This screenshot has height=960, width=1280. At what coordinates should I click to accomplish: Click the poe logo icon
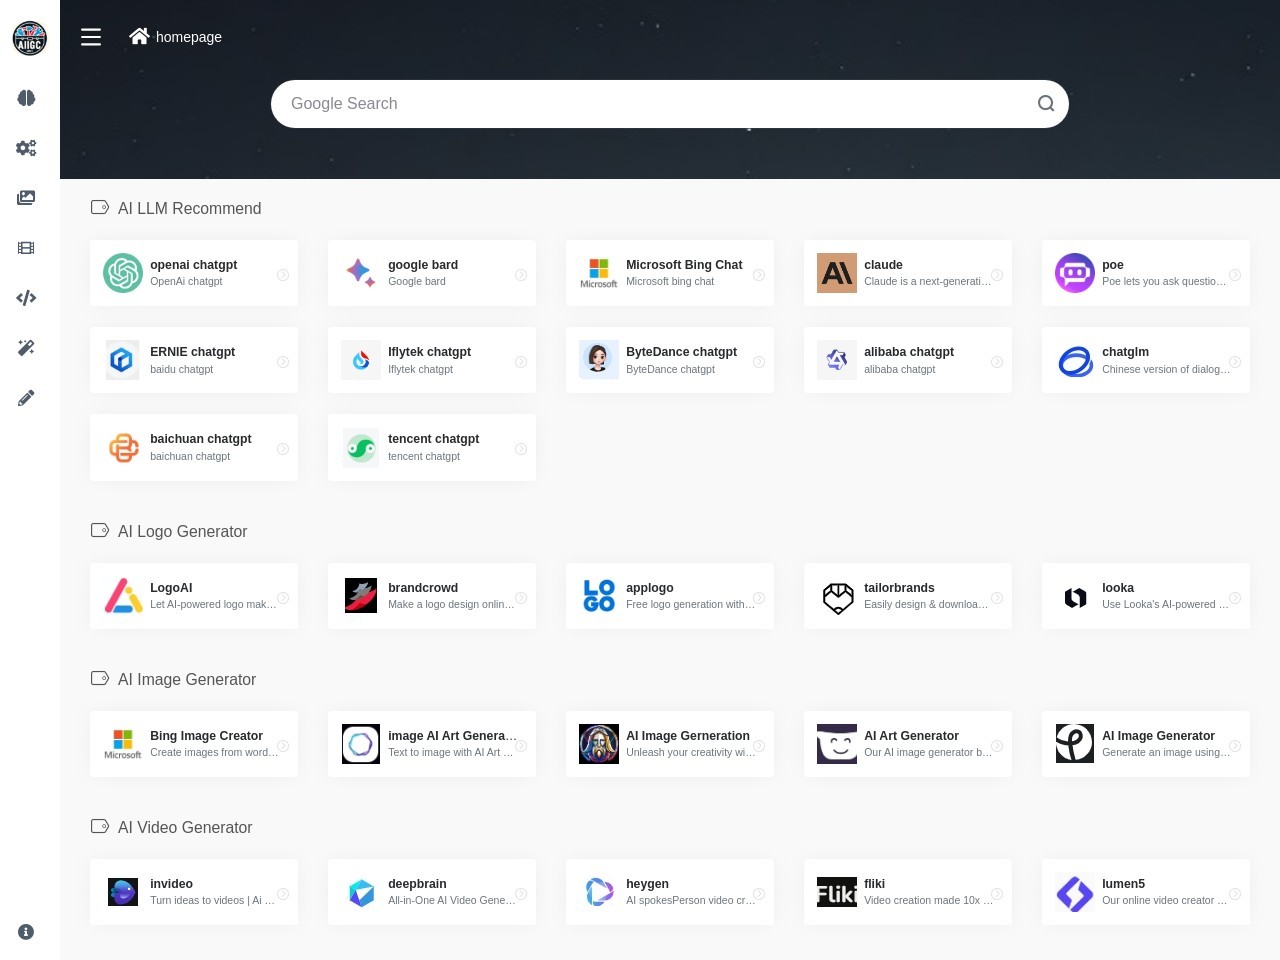[1075, 273]
